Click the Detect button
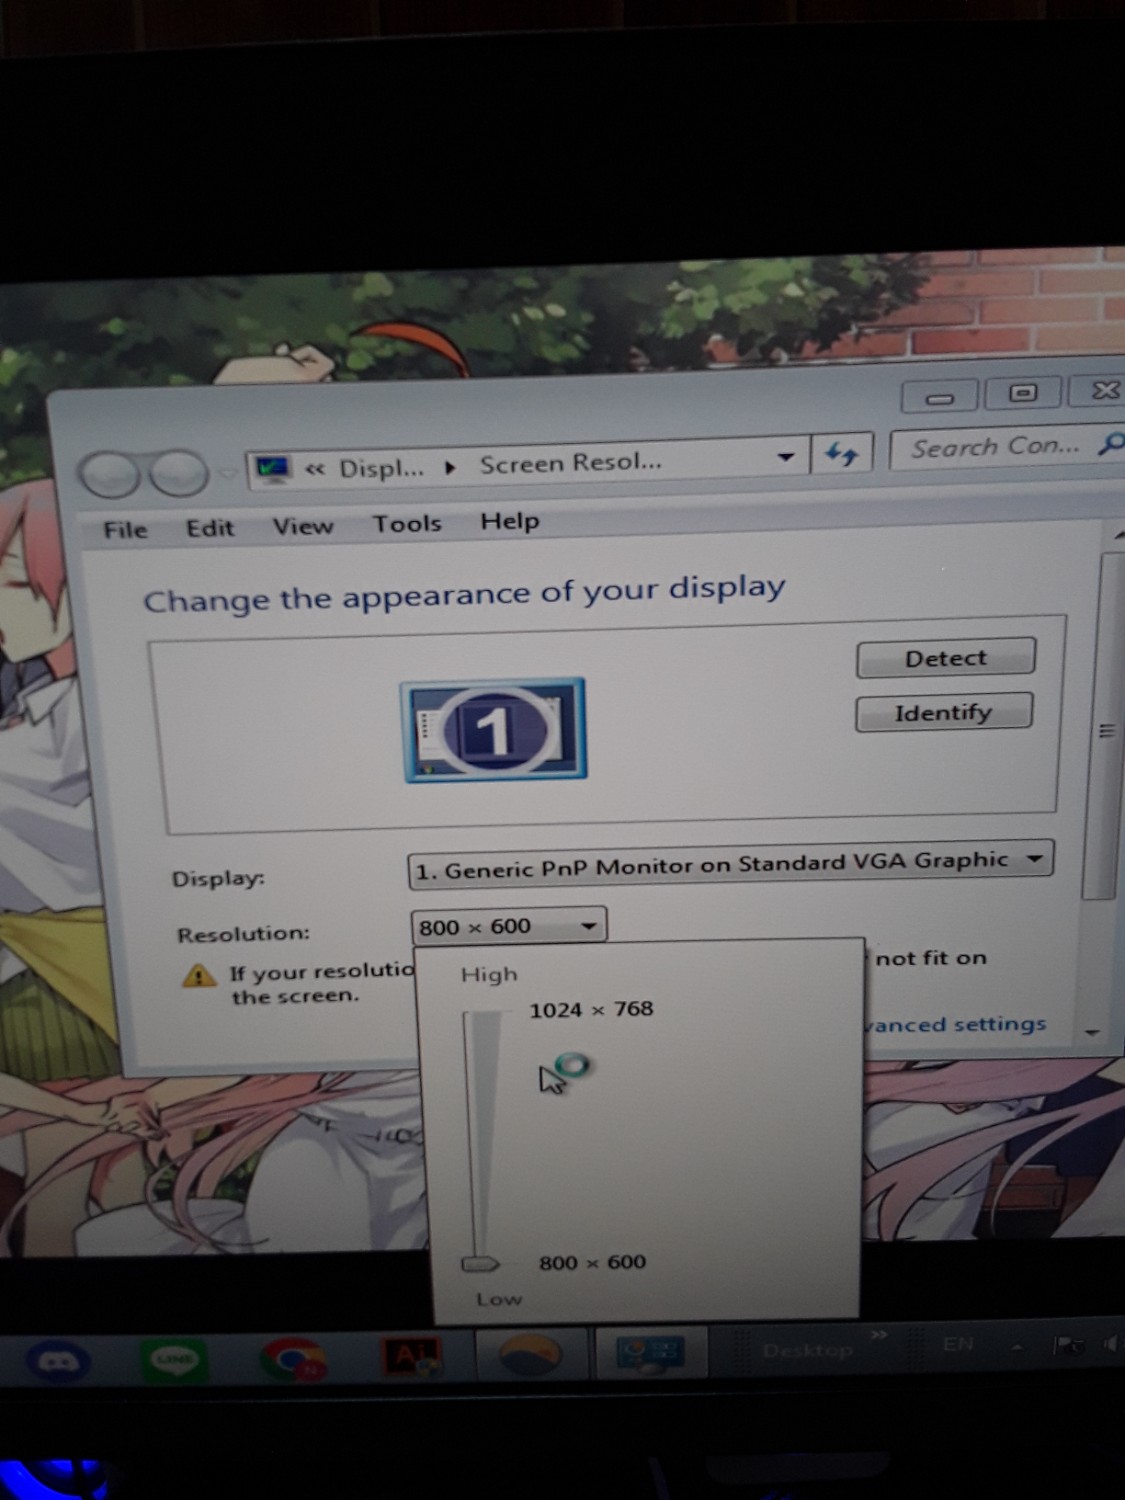Viewport: 1125px width, 1500px height. pyautogui.click(x=945, y=658)
